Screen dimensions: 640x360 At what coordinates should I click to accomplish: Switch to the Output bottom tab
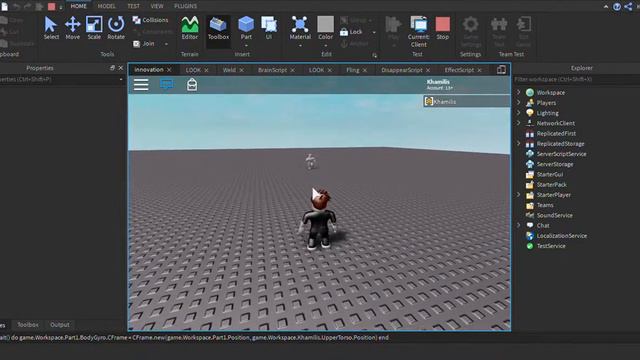tap(60, 325)
